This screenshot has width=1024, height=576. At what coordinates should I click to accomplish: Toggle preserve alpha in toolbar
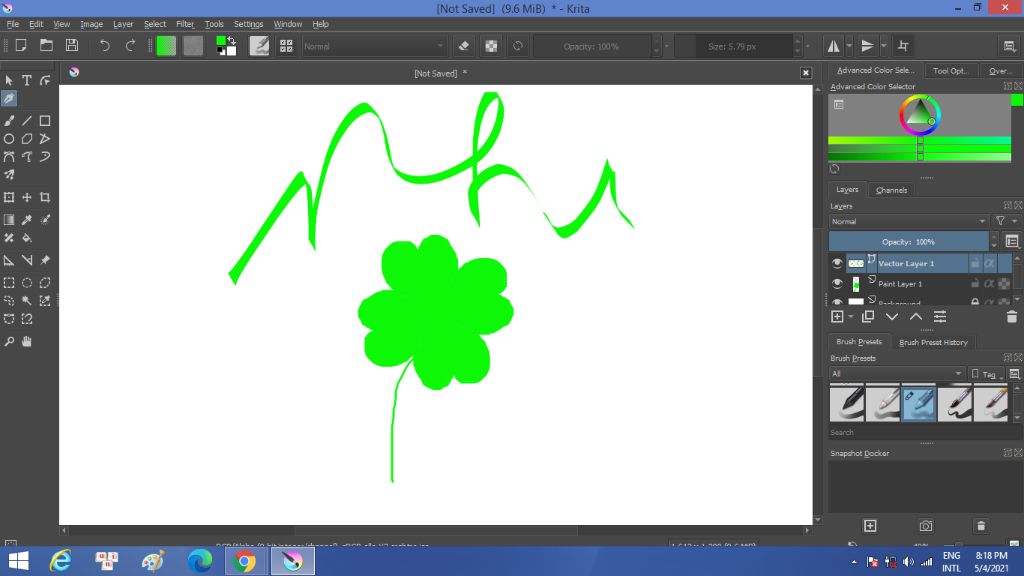tap(491, 46)
